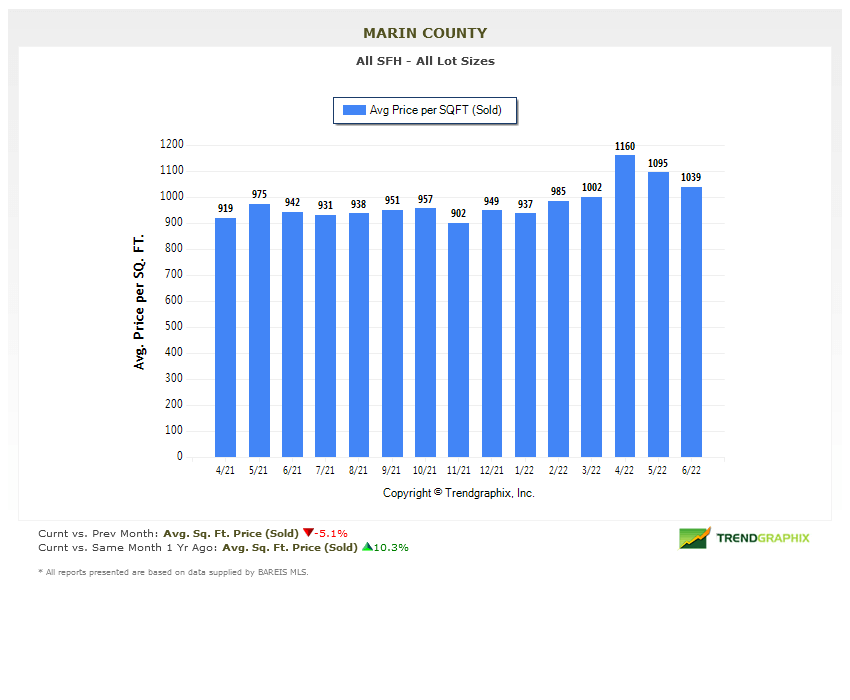Toggle the Avg Price per SQFT (Sold) legend
850x700 pixels.
pos(425,111)
